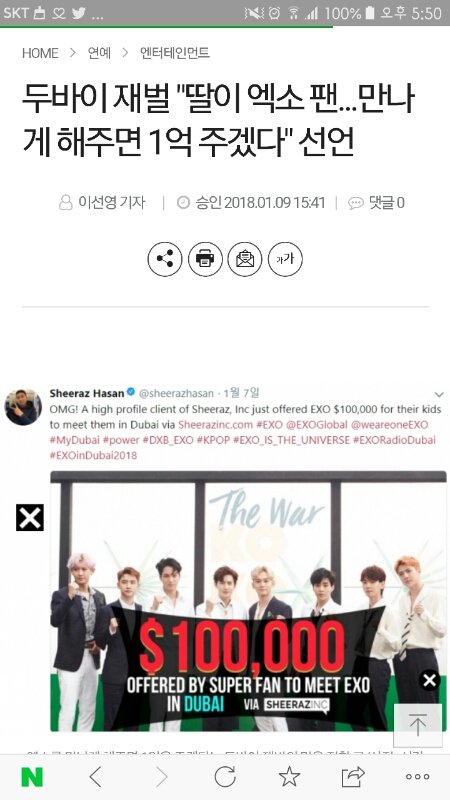This screenshot has height=800, width=450.
Task: Dismiss round X button on image
Action: tap(430, 680)
